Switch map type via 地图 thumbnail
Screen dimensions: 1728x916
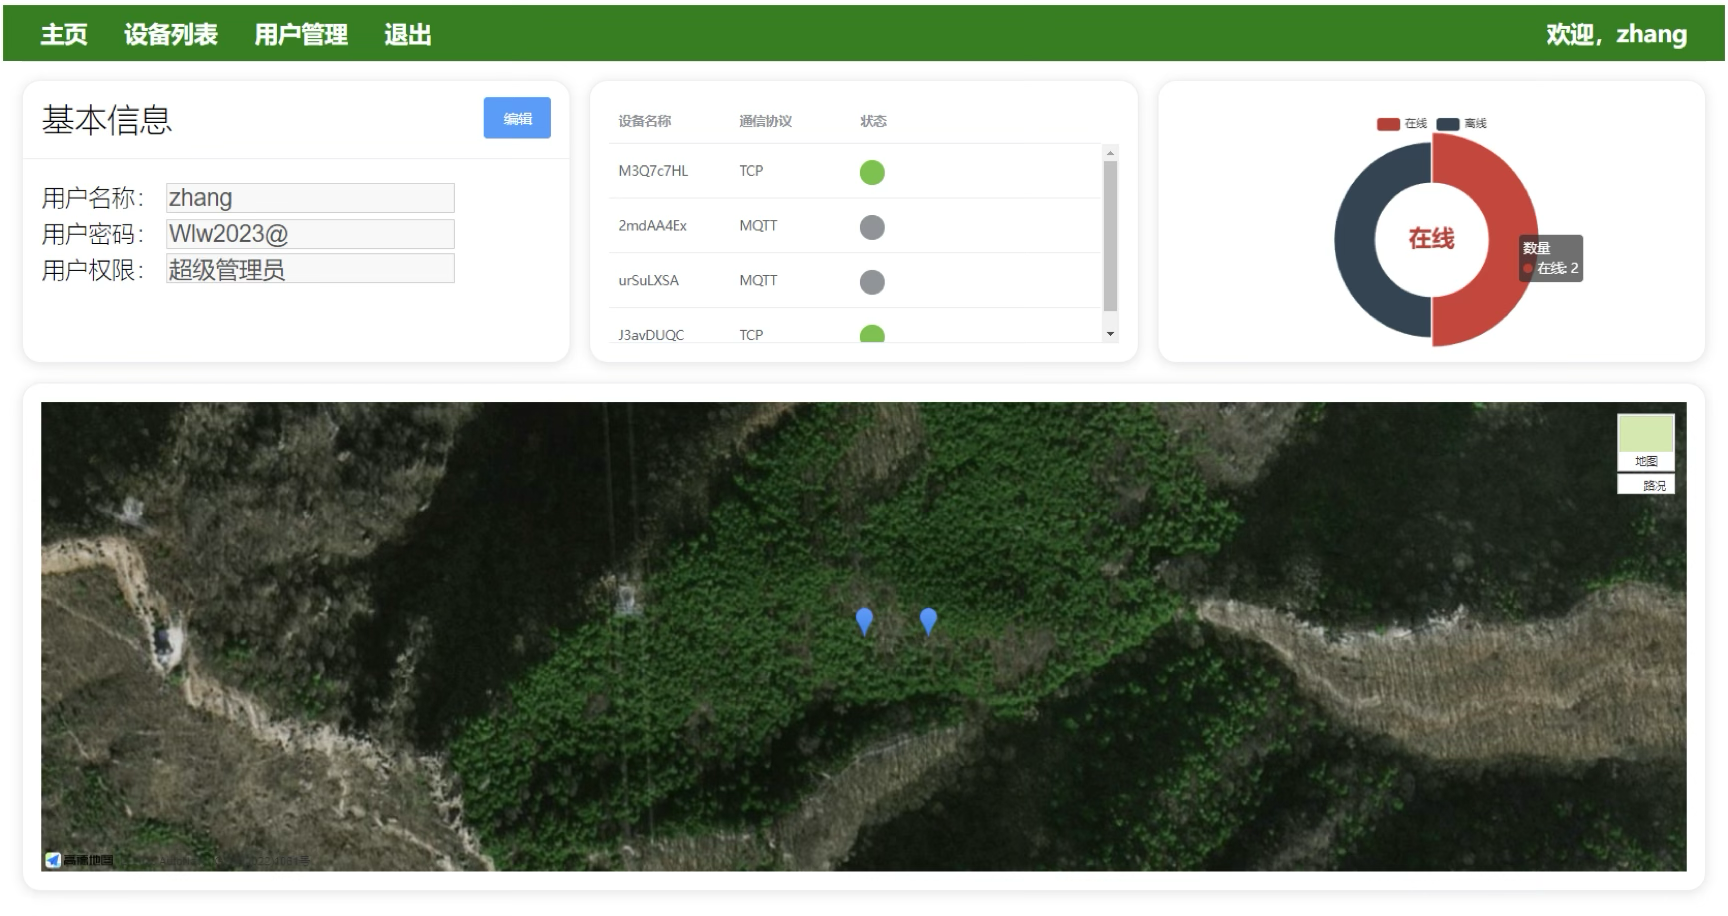[x=1646, y=442]
